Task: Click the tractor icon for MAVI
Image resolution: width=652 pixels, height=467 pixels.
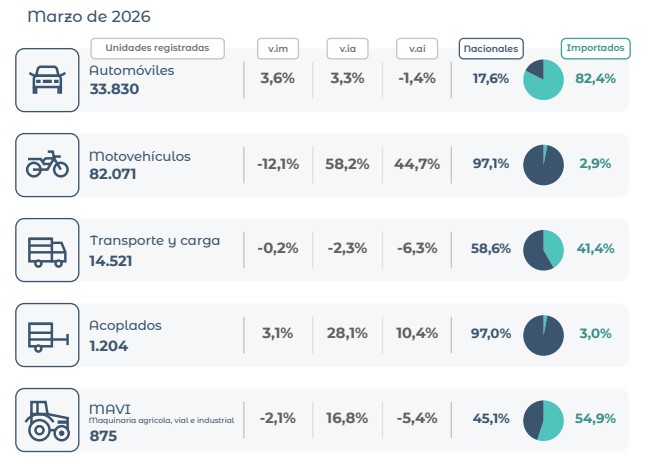Action: coord(47,419)
